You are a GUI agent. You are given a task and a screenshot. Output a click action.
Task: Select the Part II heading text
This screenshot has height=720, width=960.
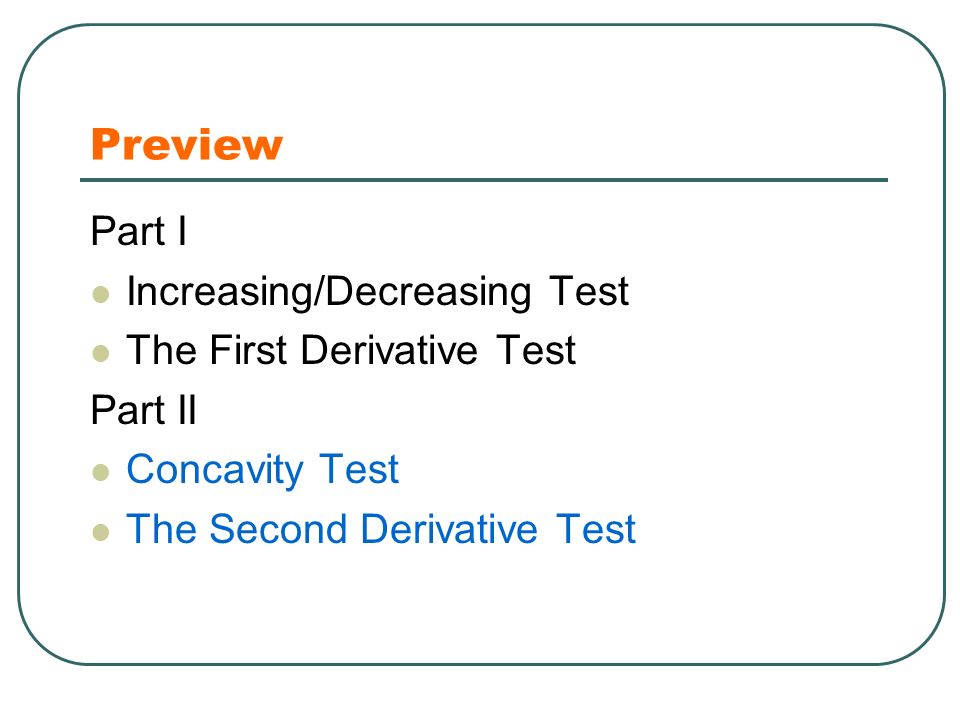click(143, 410)
